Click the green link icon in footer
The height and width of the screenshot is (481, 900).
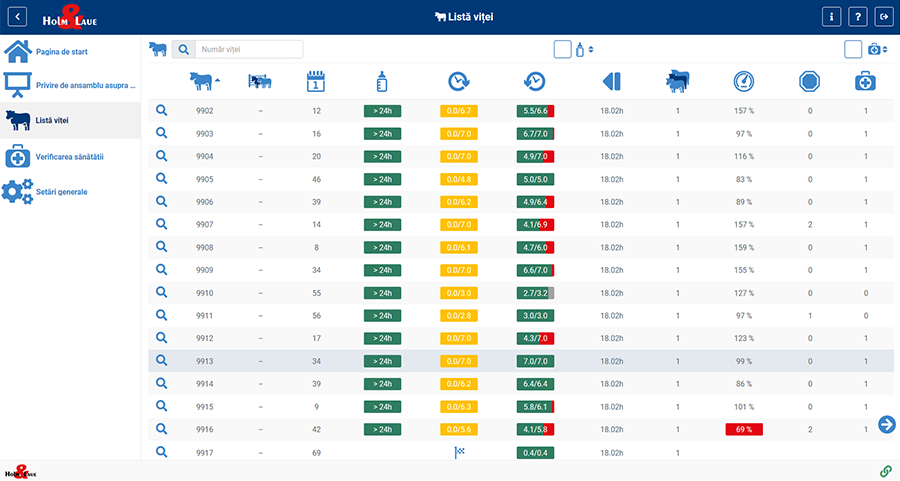pos(886,471)
